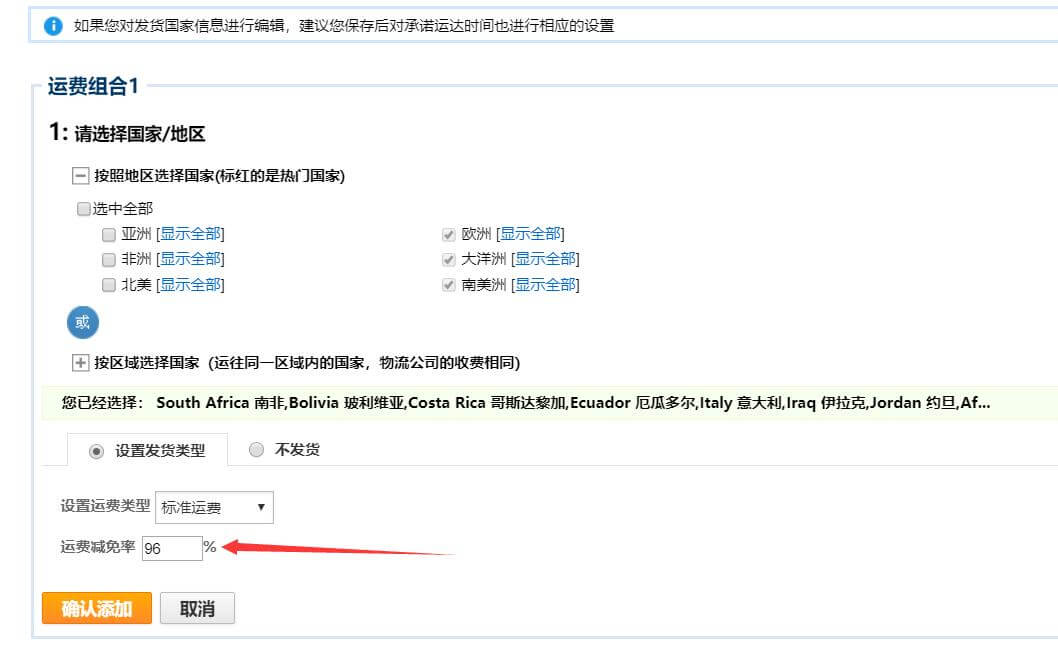This screenshot has height=663, width=1058.
Task: Uncheck the 欧洲 checkbox
Action: (449, 235)
